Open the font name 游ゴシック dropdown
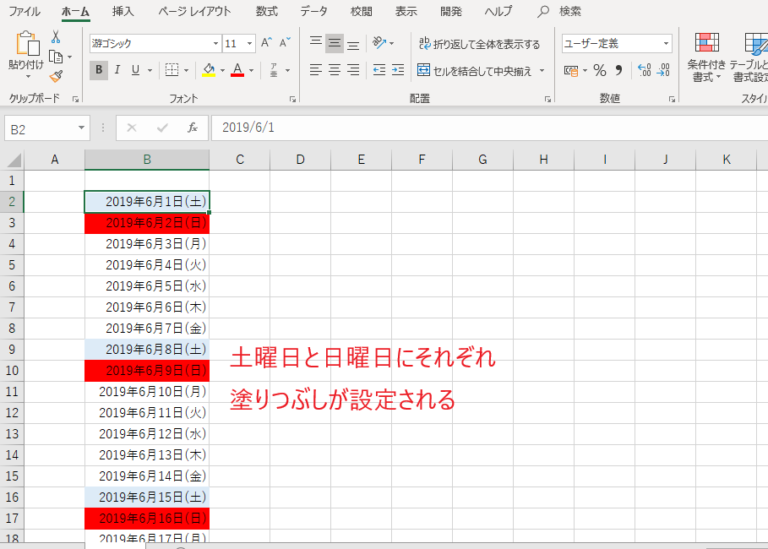Screen dimensions: 768x549 coord(216,44)
